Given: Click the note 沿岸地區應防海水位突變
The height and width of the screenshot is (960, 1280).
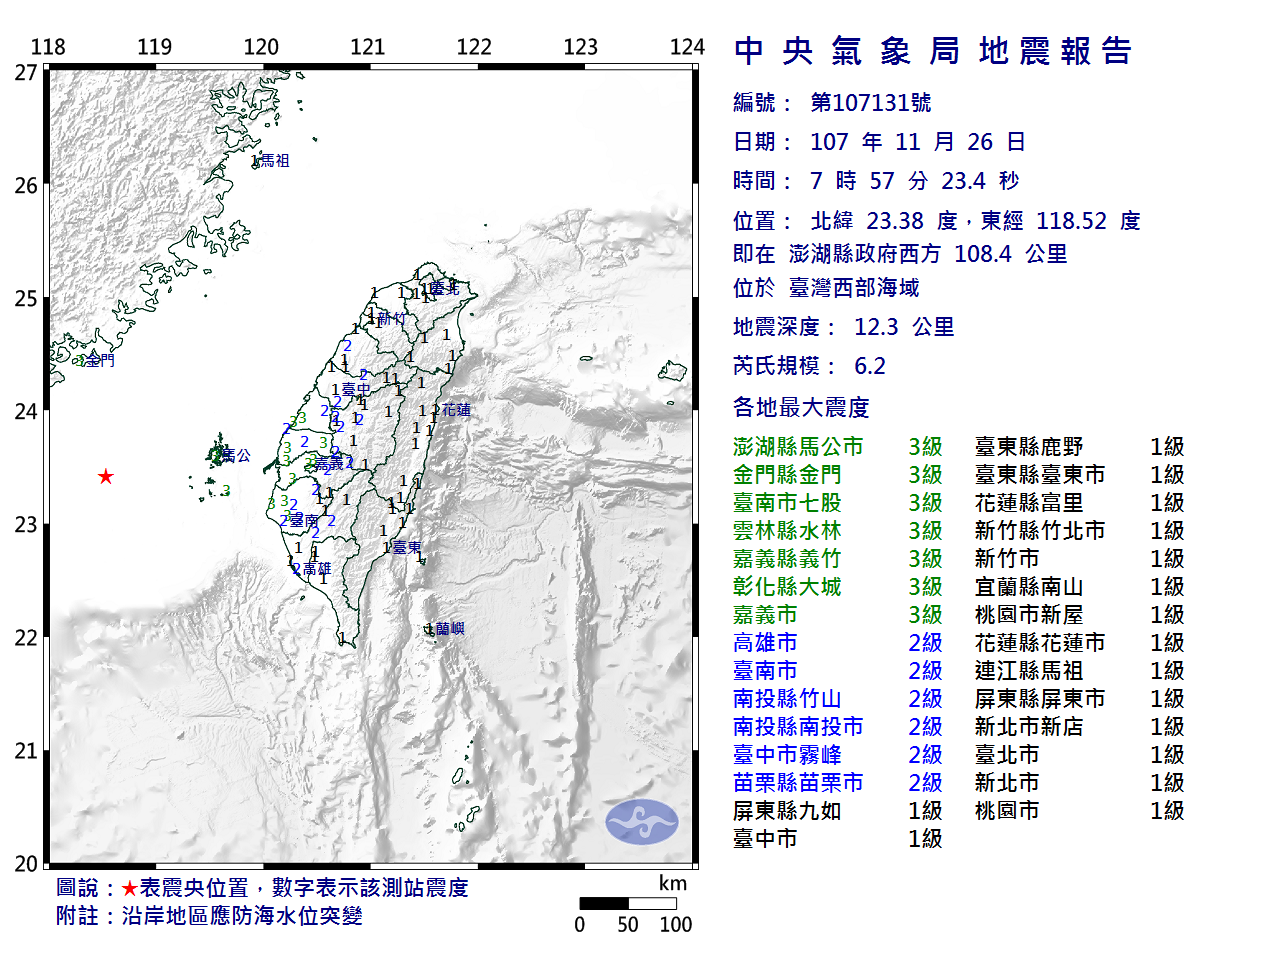Looking at the screenshot, I should 242,916.
